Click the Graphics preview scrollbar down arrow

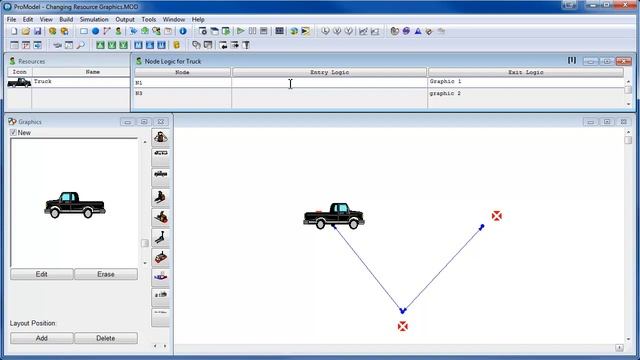point(145,263)
